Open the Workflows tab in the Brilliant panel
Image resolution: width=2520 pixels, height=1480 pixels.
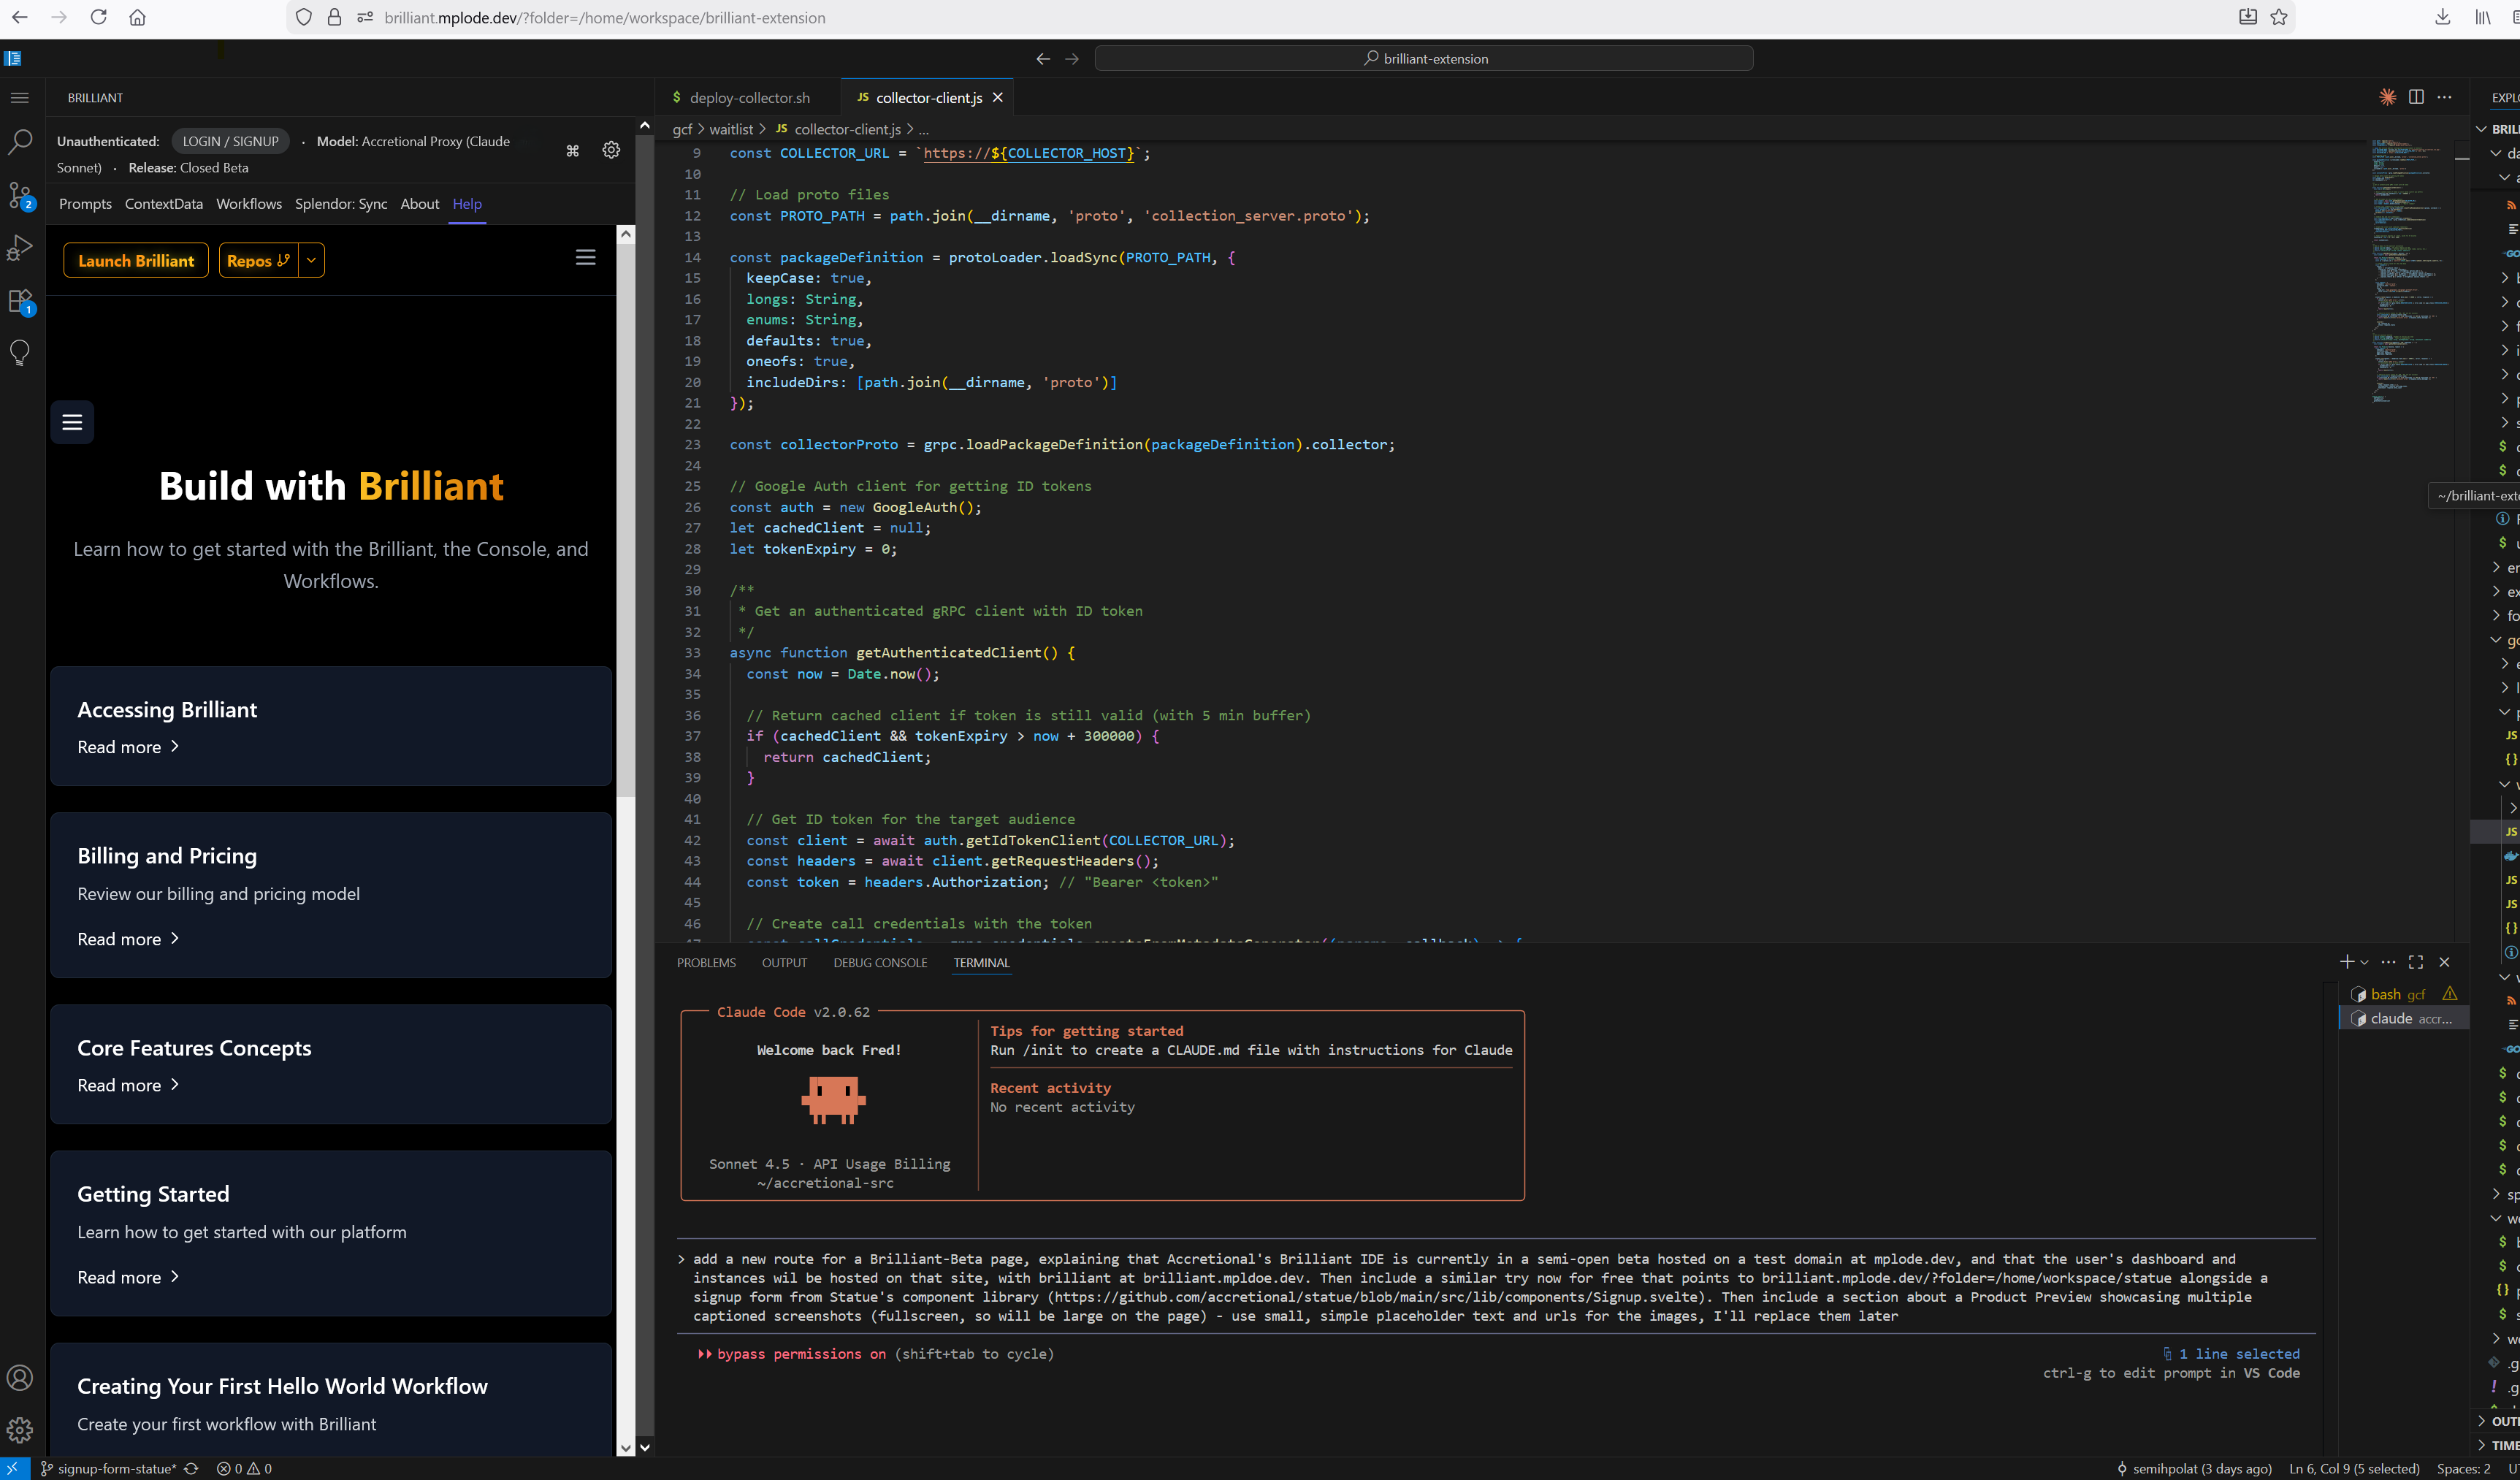pyautogui.click(x=248, y=203)
